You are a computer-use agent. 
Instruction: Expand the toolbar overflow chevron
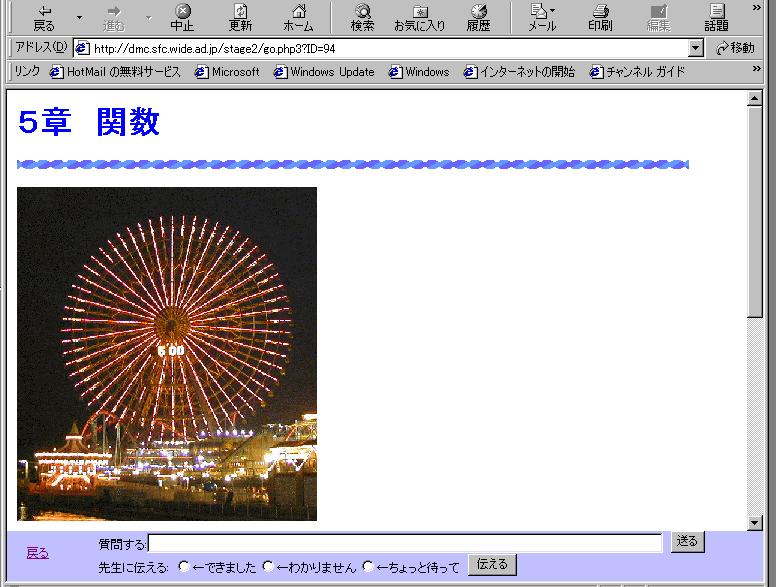point(757,7)
